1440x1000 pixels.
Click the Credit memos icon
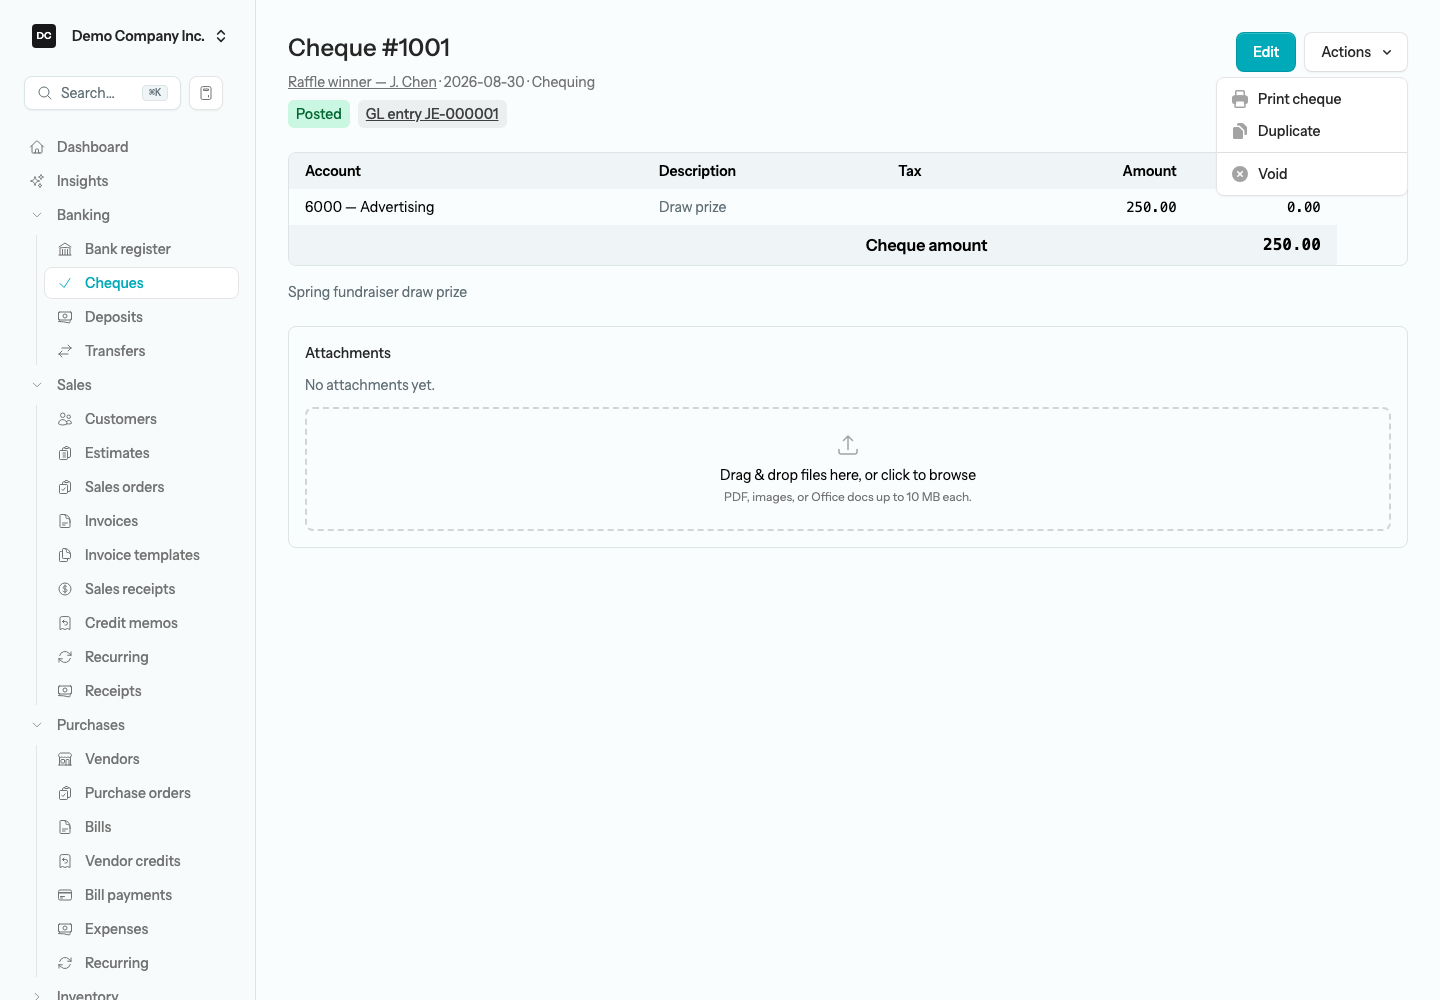65,623
